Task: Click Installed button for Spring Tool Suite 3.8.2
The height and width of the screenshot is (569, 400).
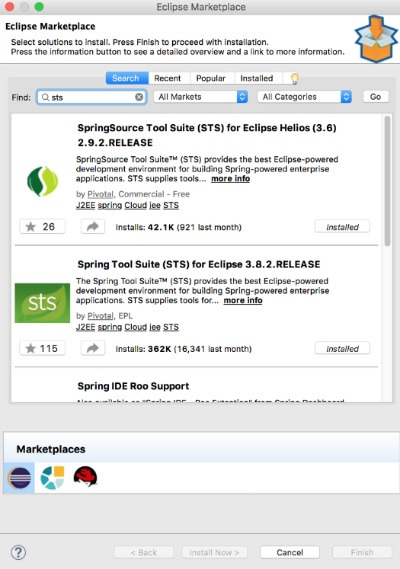Action: (x=342, y=348)
